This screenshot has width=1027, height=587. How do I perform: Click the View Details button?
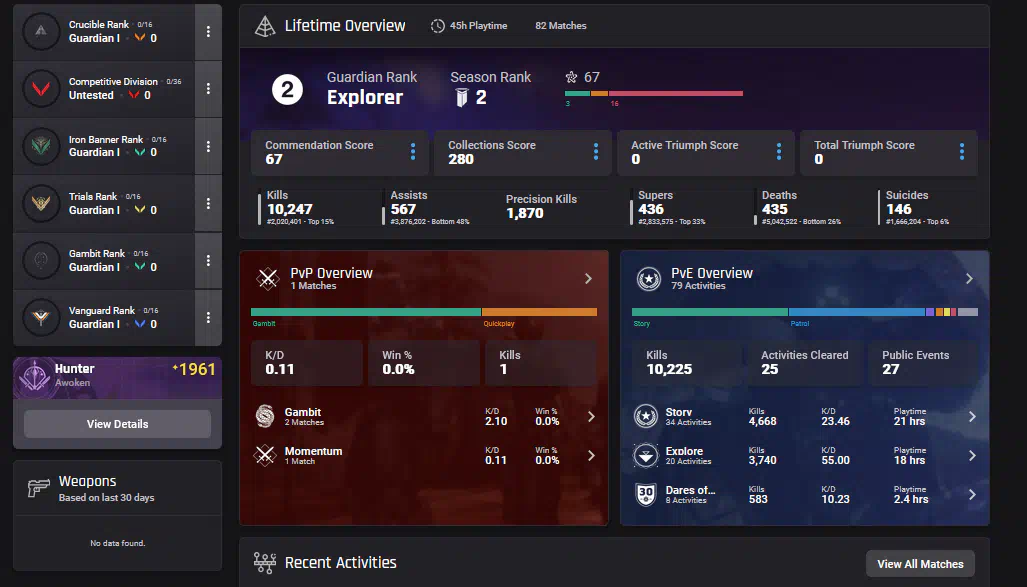[x=117, y=424]
